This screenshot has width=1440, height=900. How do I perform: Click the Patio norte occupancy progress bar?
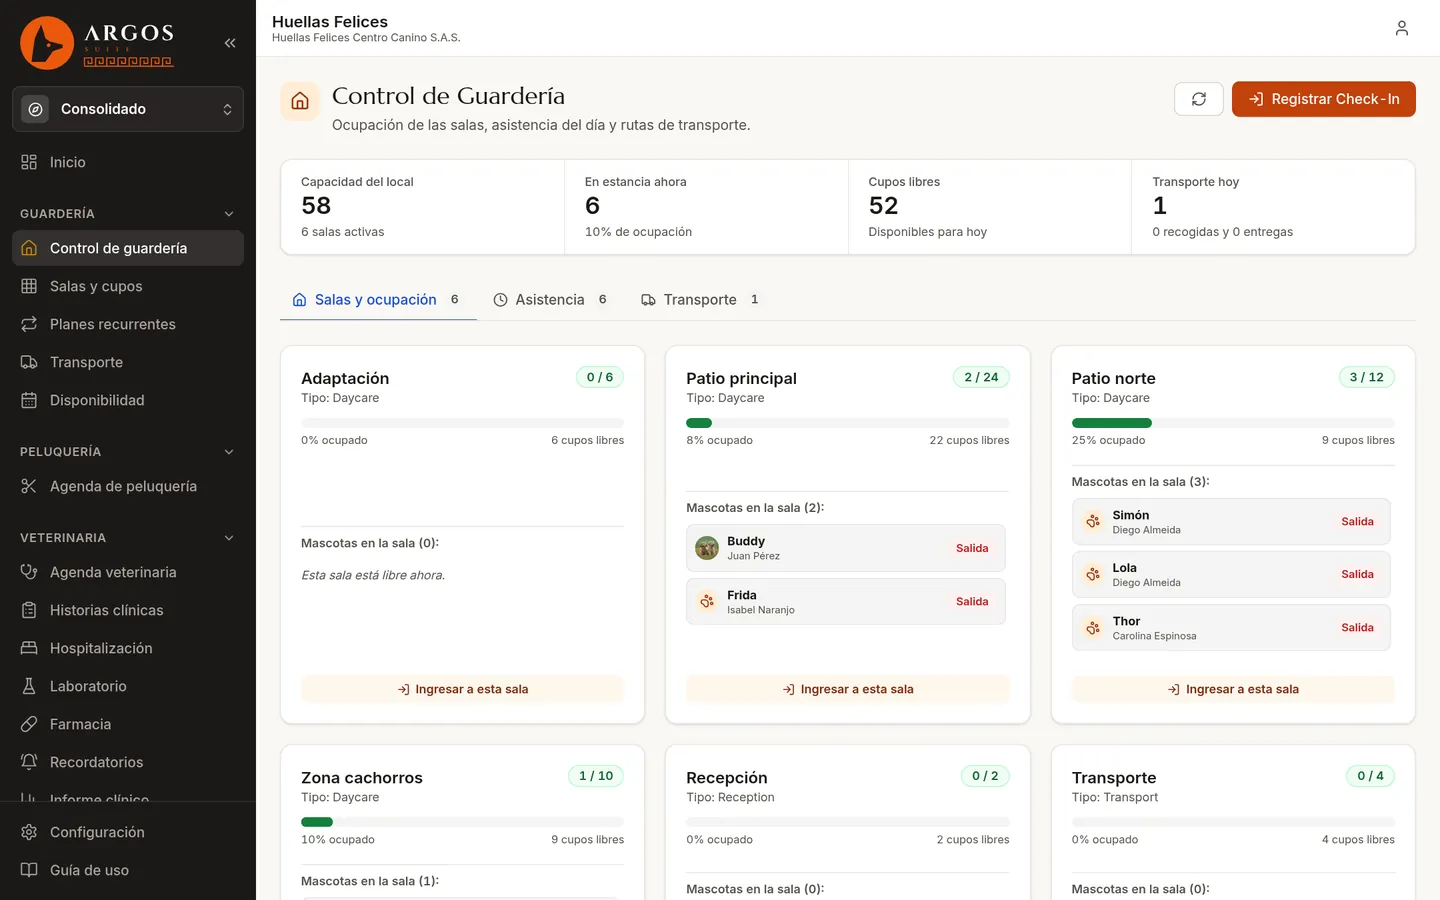point(1233,423)
